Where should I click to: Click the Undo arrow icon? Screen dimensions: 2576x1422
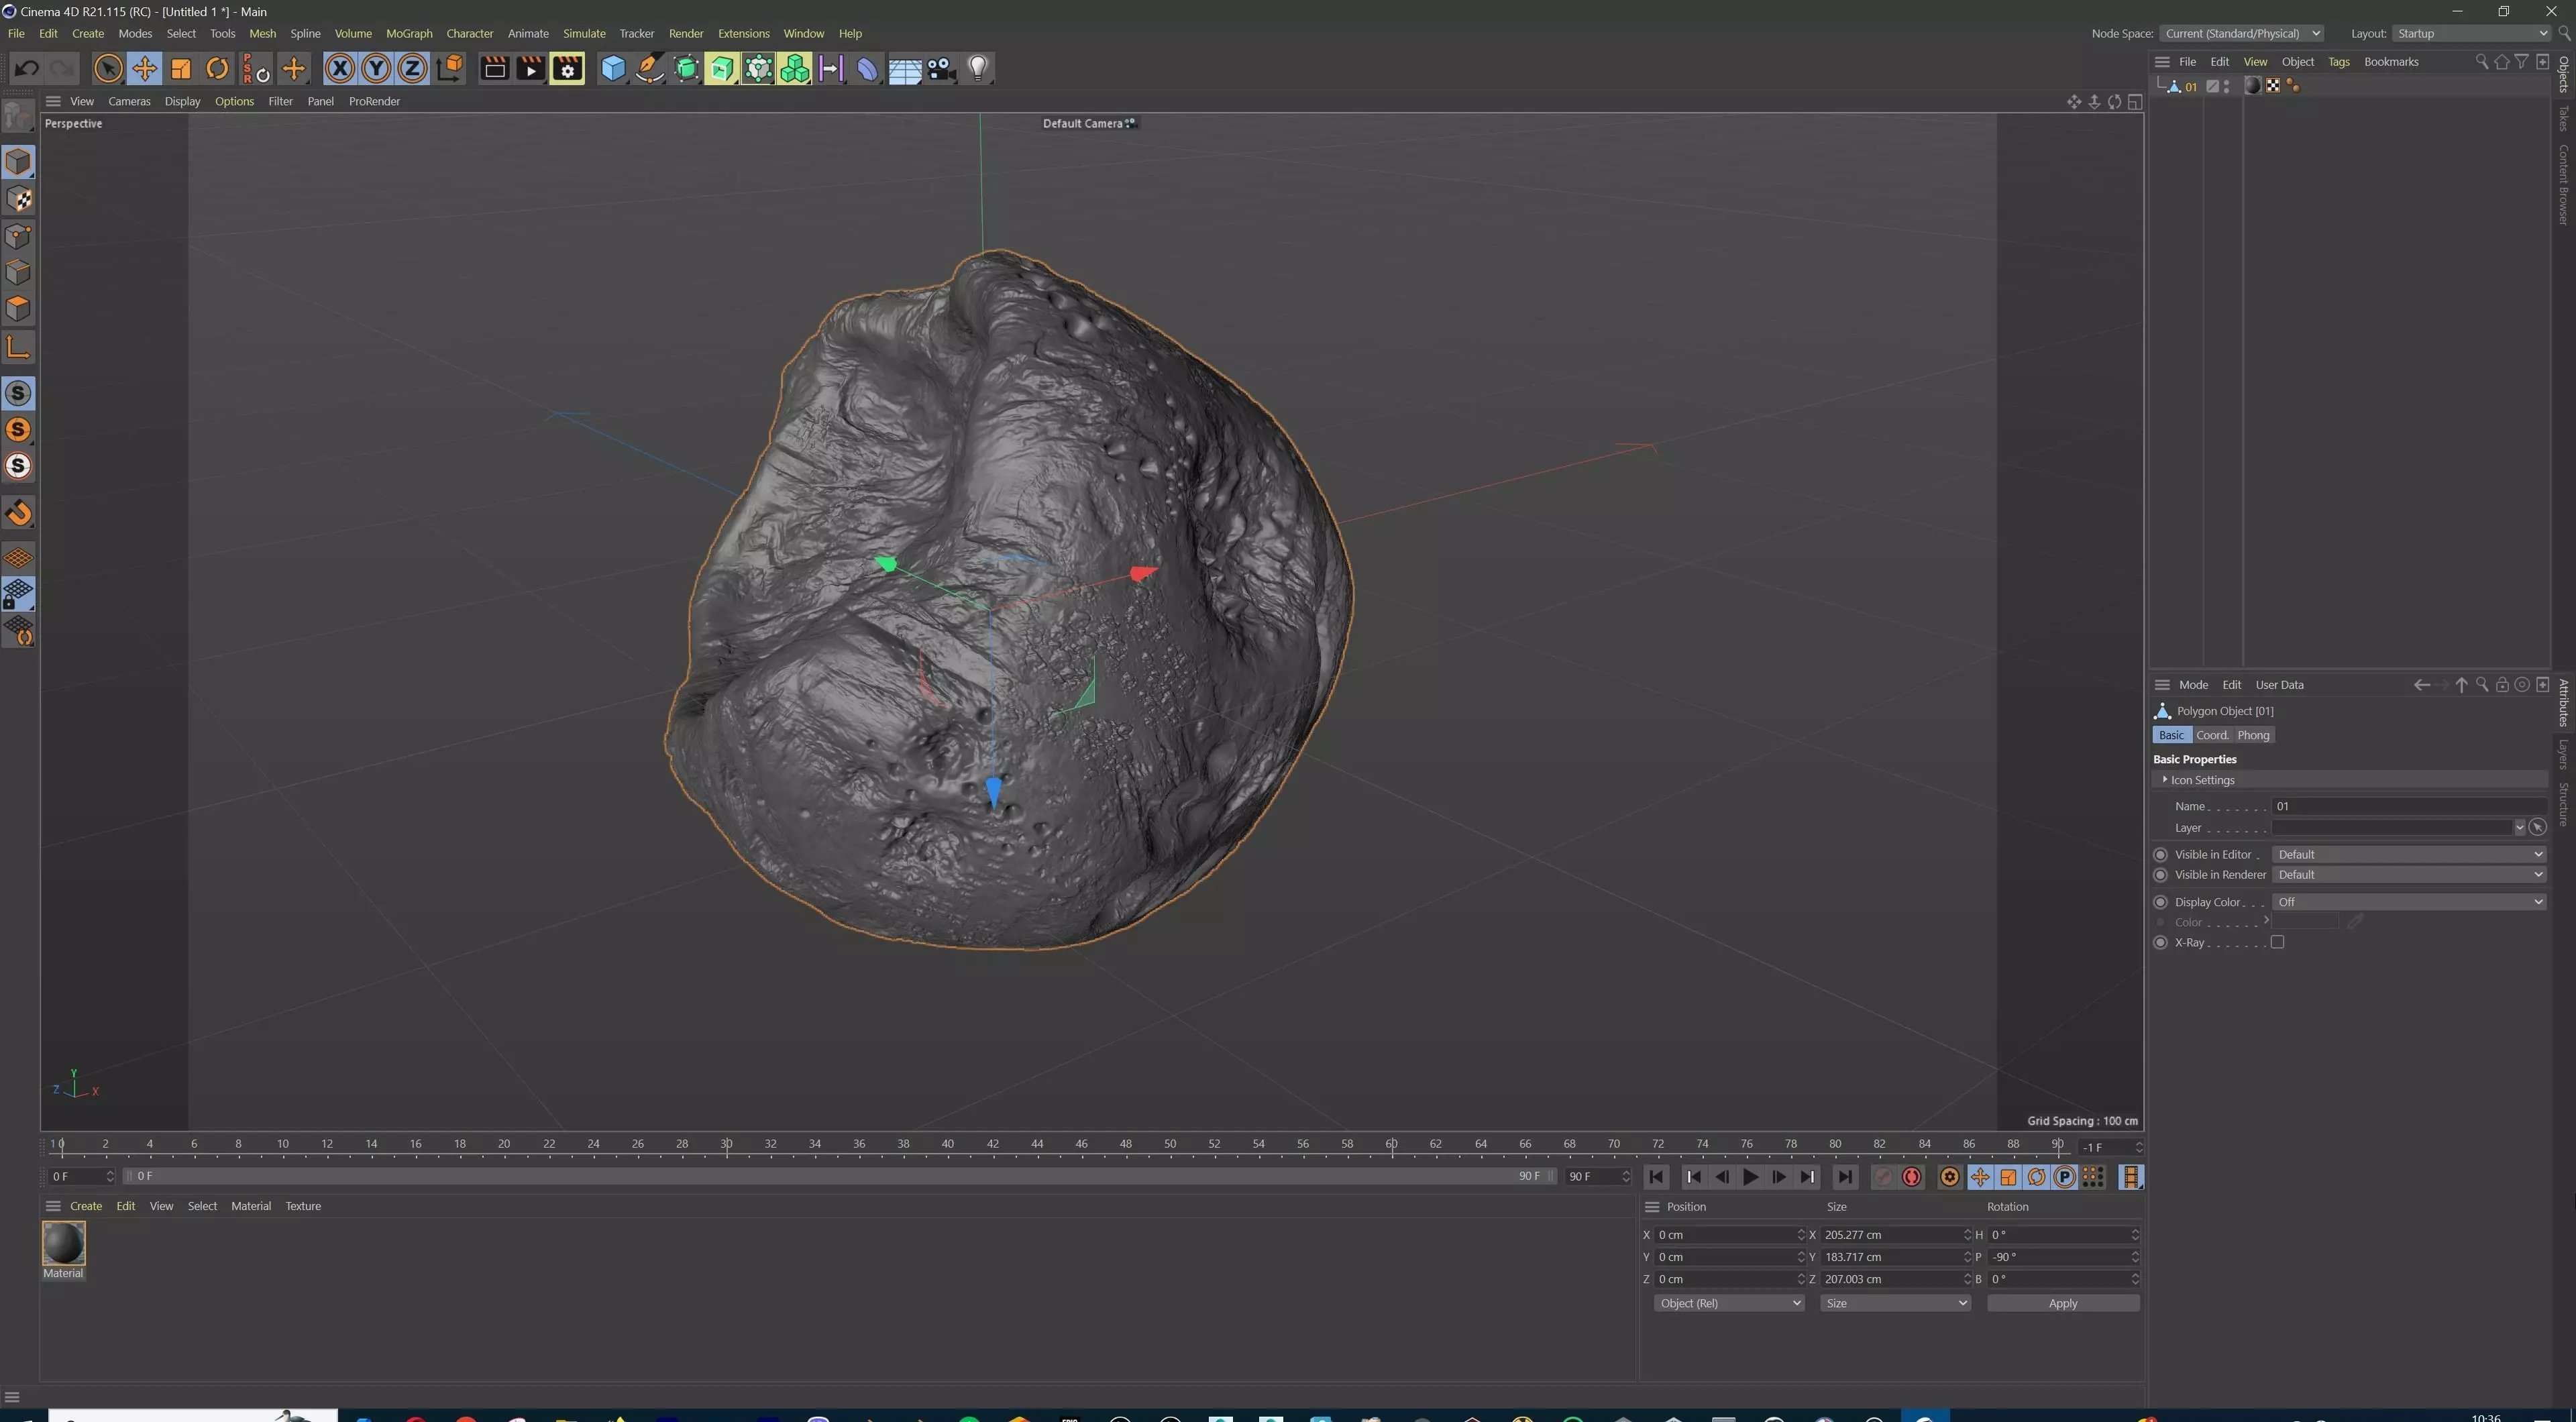coord(27,69)
